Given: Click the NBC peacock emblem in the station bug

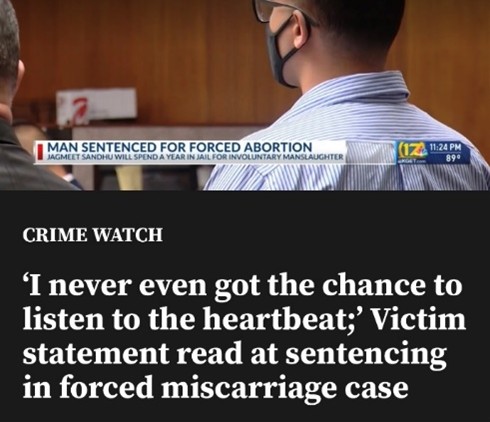Looking at the screenshot, I should tap(419, 151).
